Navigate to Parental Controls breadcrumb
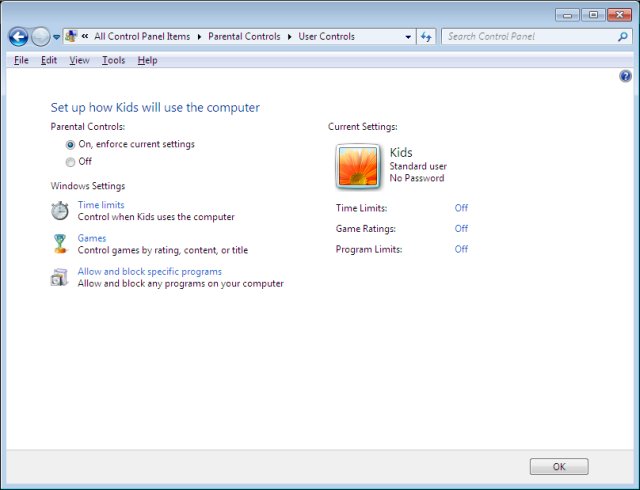Image resolution: width=640 pixels, height=490 pixels. (x=244, y=36)
